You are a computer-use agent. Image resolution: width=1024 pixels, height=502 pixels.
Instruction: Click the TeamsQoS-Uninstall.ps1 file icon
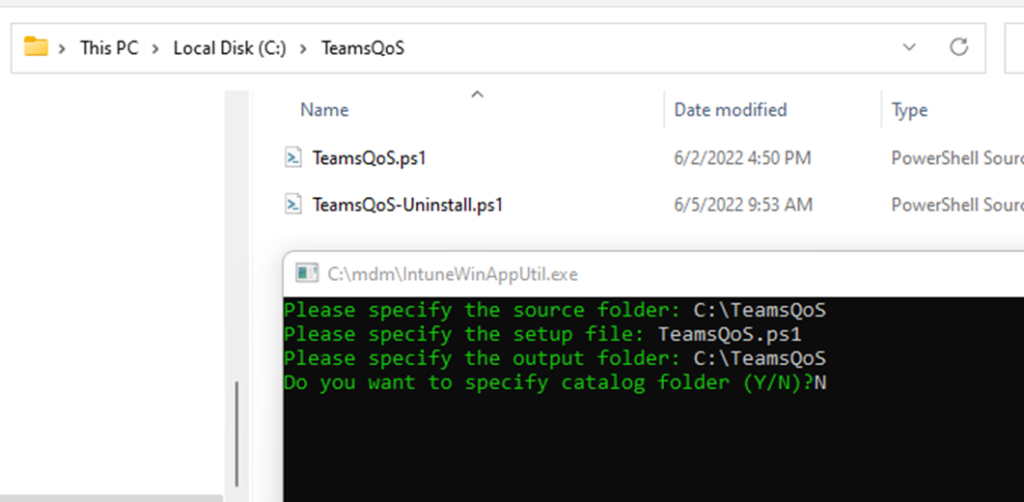click(x=293, y=205)
